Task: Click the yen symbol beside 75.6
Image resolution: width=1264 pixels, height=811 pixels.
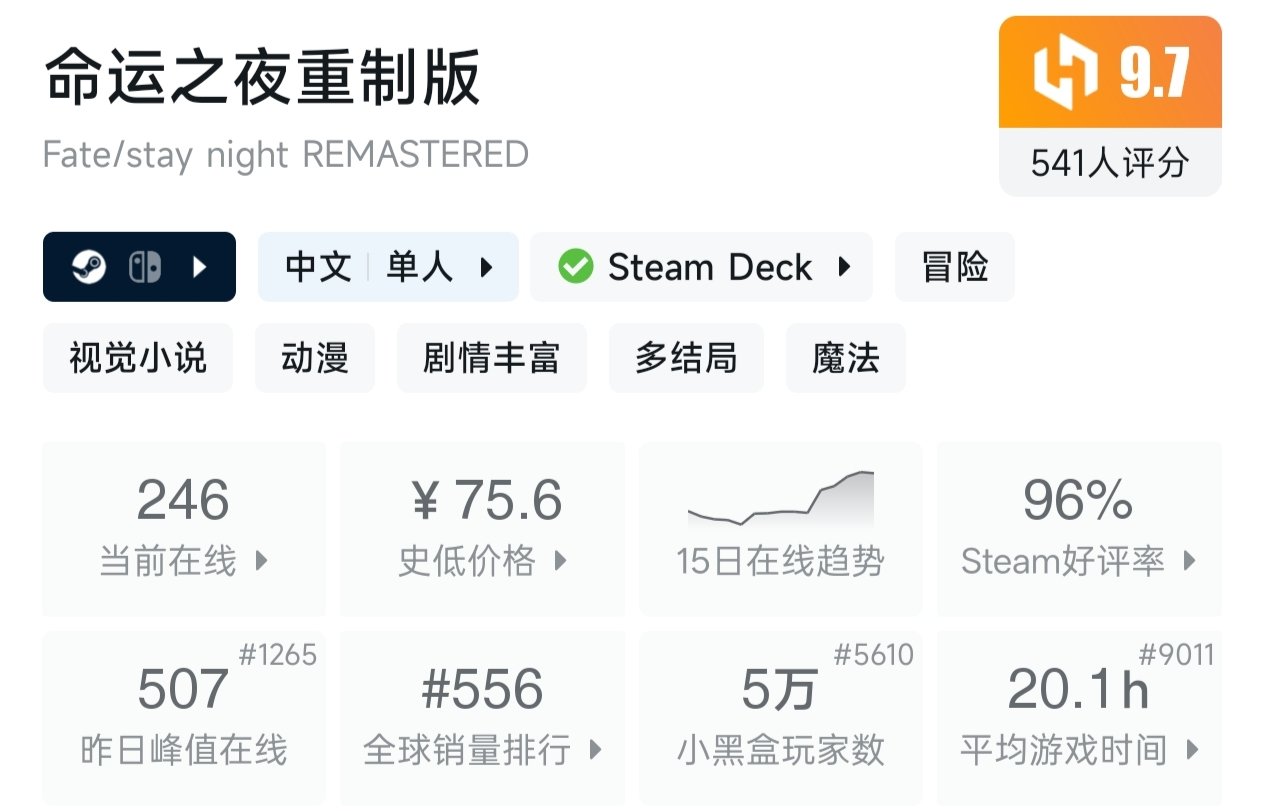Action: point(425,502)
